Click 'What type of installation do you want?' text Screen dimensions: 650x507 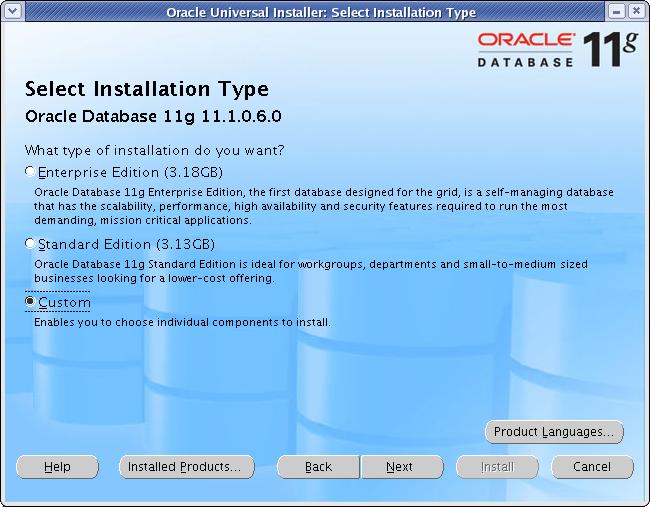coord(154,150)
